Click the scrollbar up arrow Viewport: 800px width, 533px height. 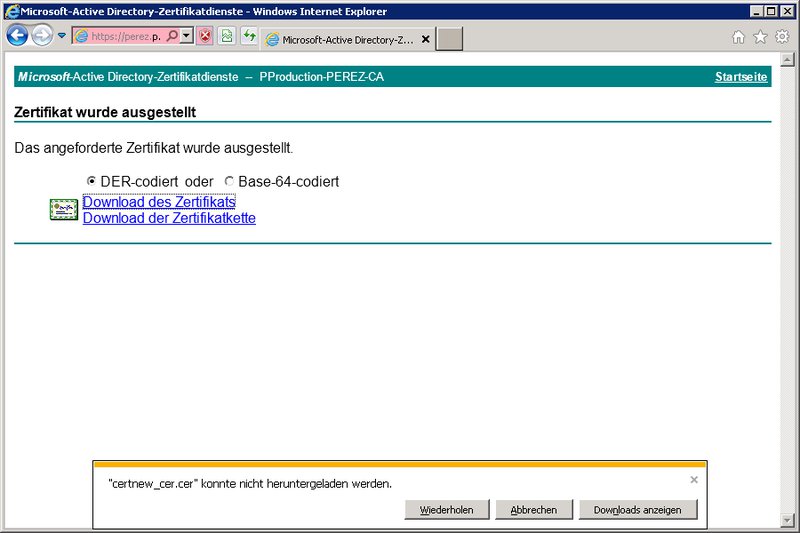pyautogui.click(x=787, y=60)
